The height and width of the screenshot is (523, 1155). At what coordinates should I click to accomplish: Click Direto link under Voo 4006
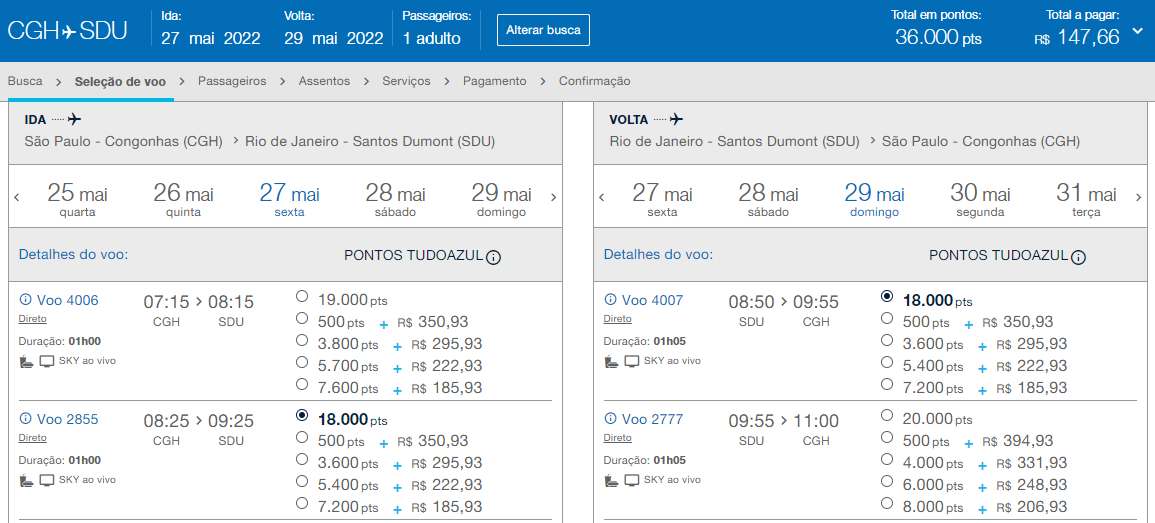32,319
